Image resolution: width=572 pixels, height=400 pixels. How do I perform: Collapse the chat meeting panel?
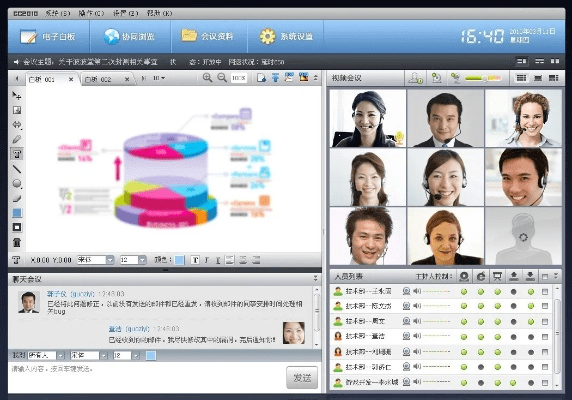pyautogui.click(x=316, y=279)
